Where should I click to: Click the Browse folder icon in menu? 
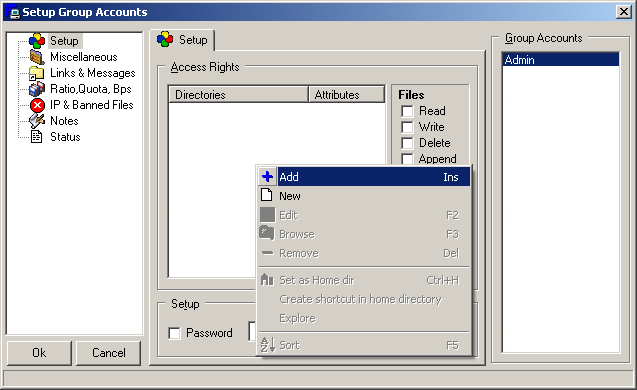pyautogui.click(x=267, y=233)
